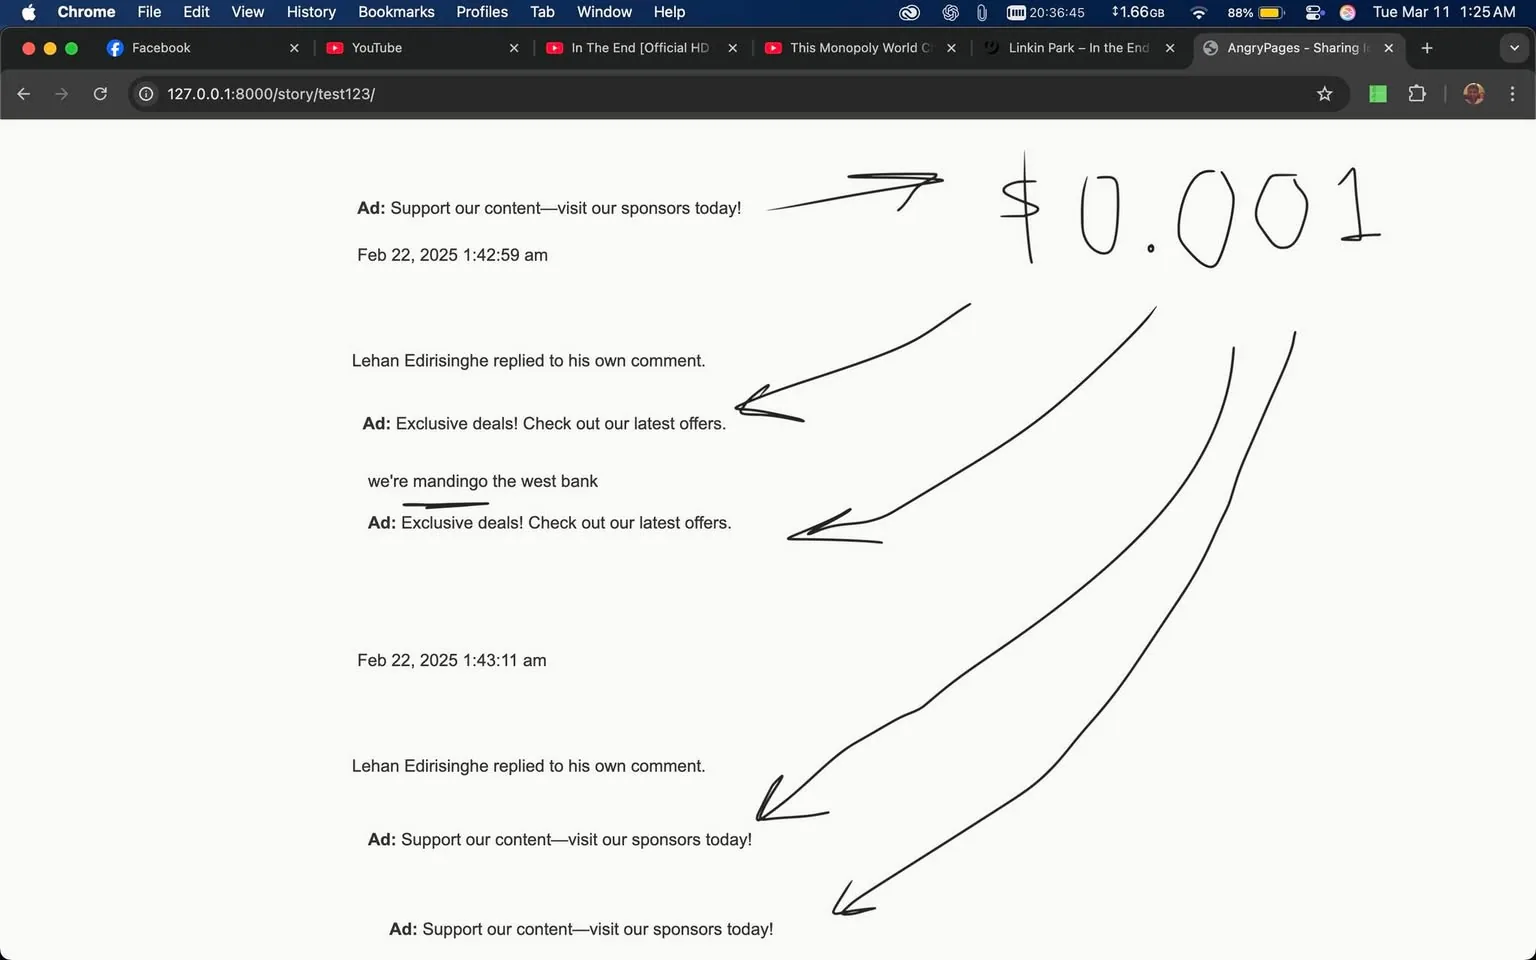Open the History menu
The height and width of the screenshot is (960, 1536).
(311, 12)
